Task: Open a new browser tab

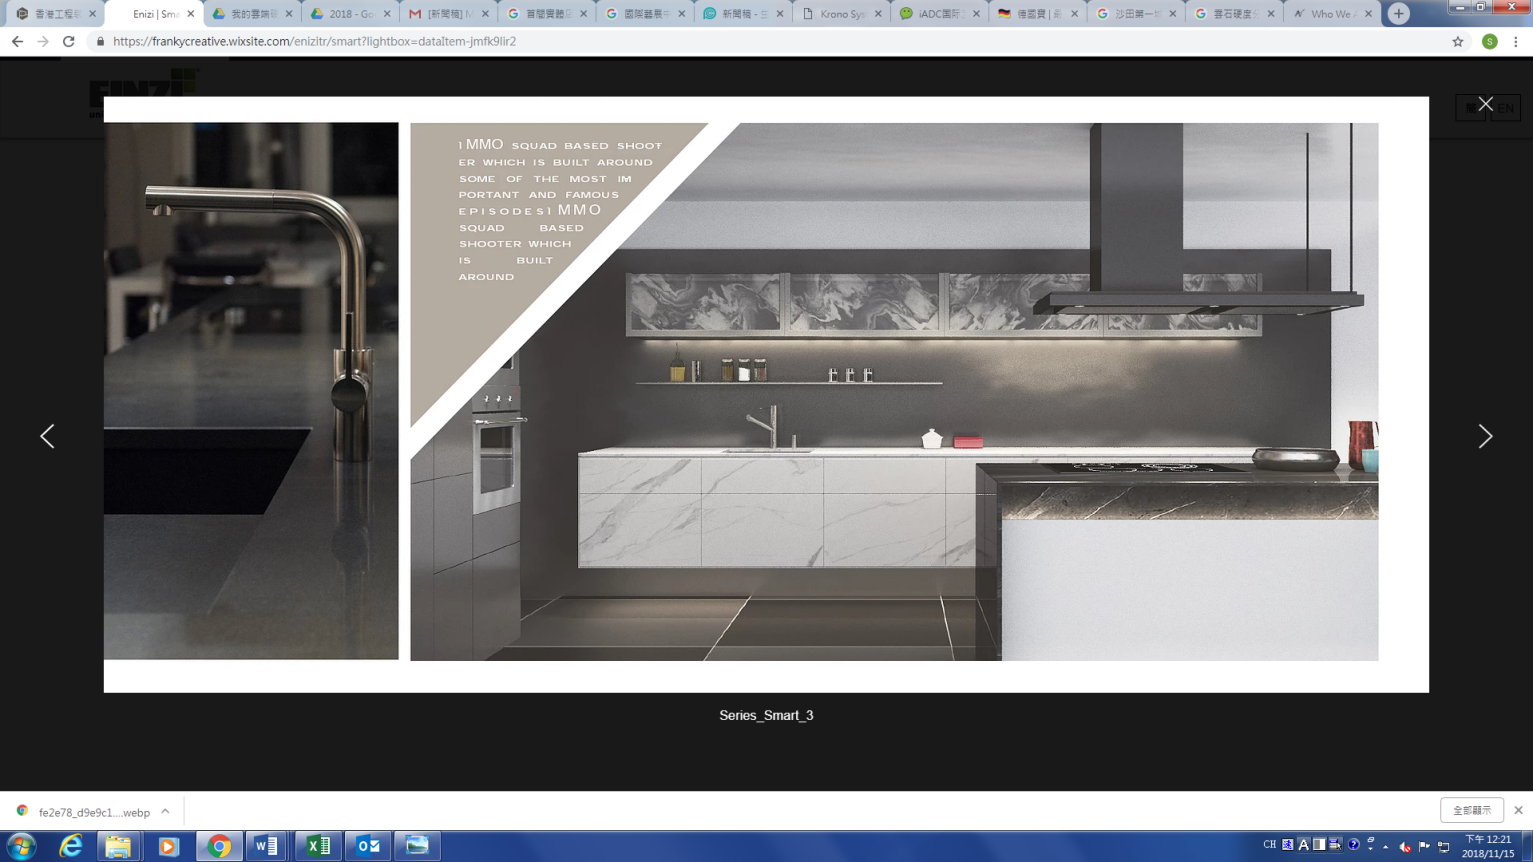Action: [1398, 13]
